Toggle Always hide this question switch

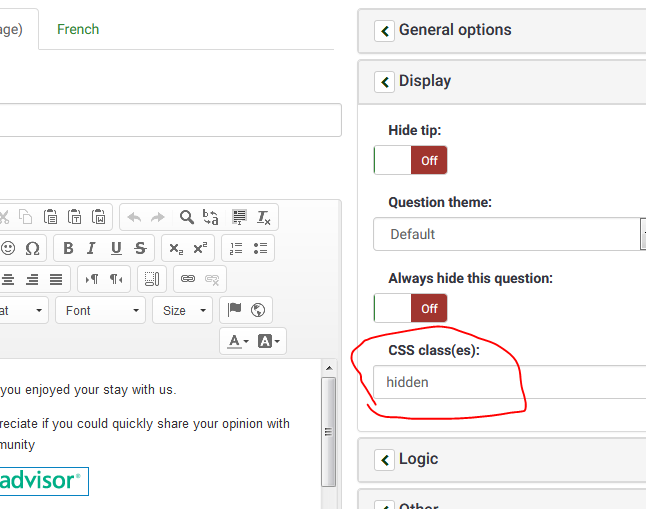coord(410,308)
